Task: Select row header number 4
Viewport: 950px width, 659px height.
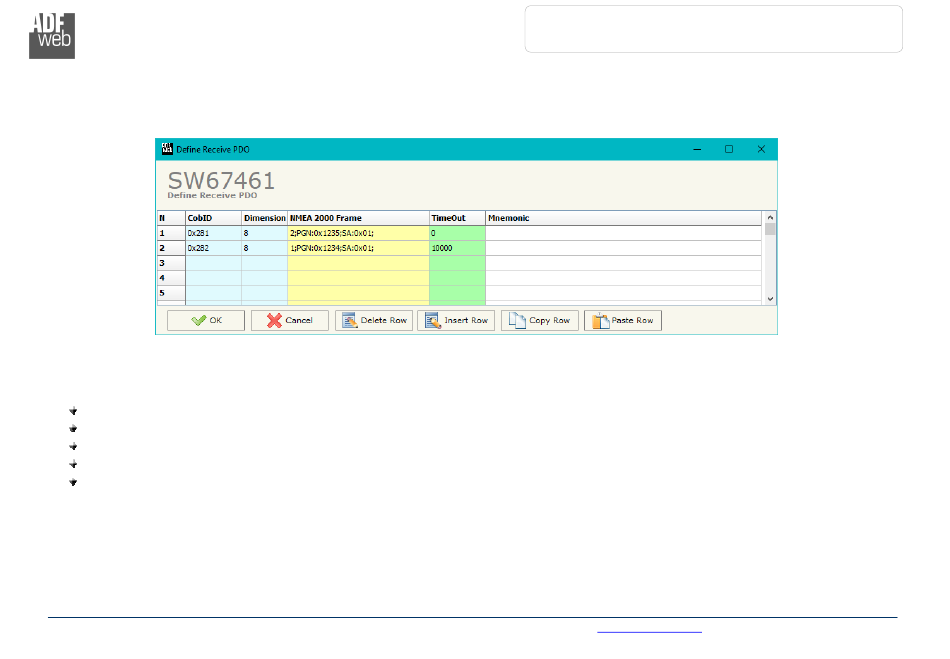Action: pos(171,278)
